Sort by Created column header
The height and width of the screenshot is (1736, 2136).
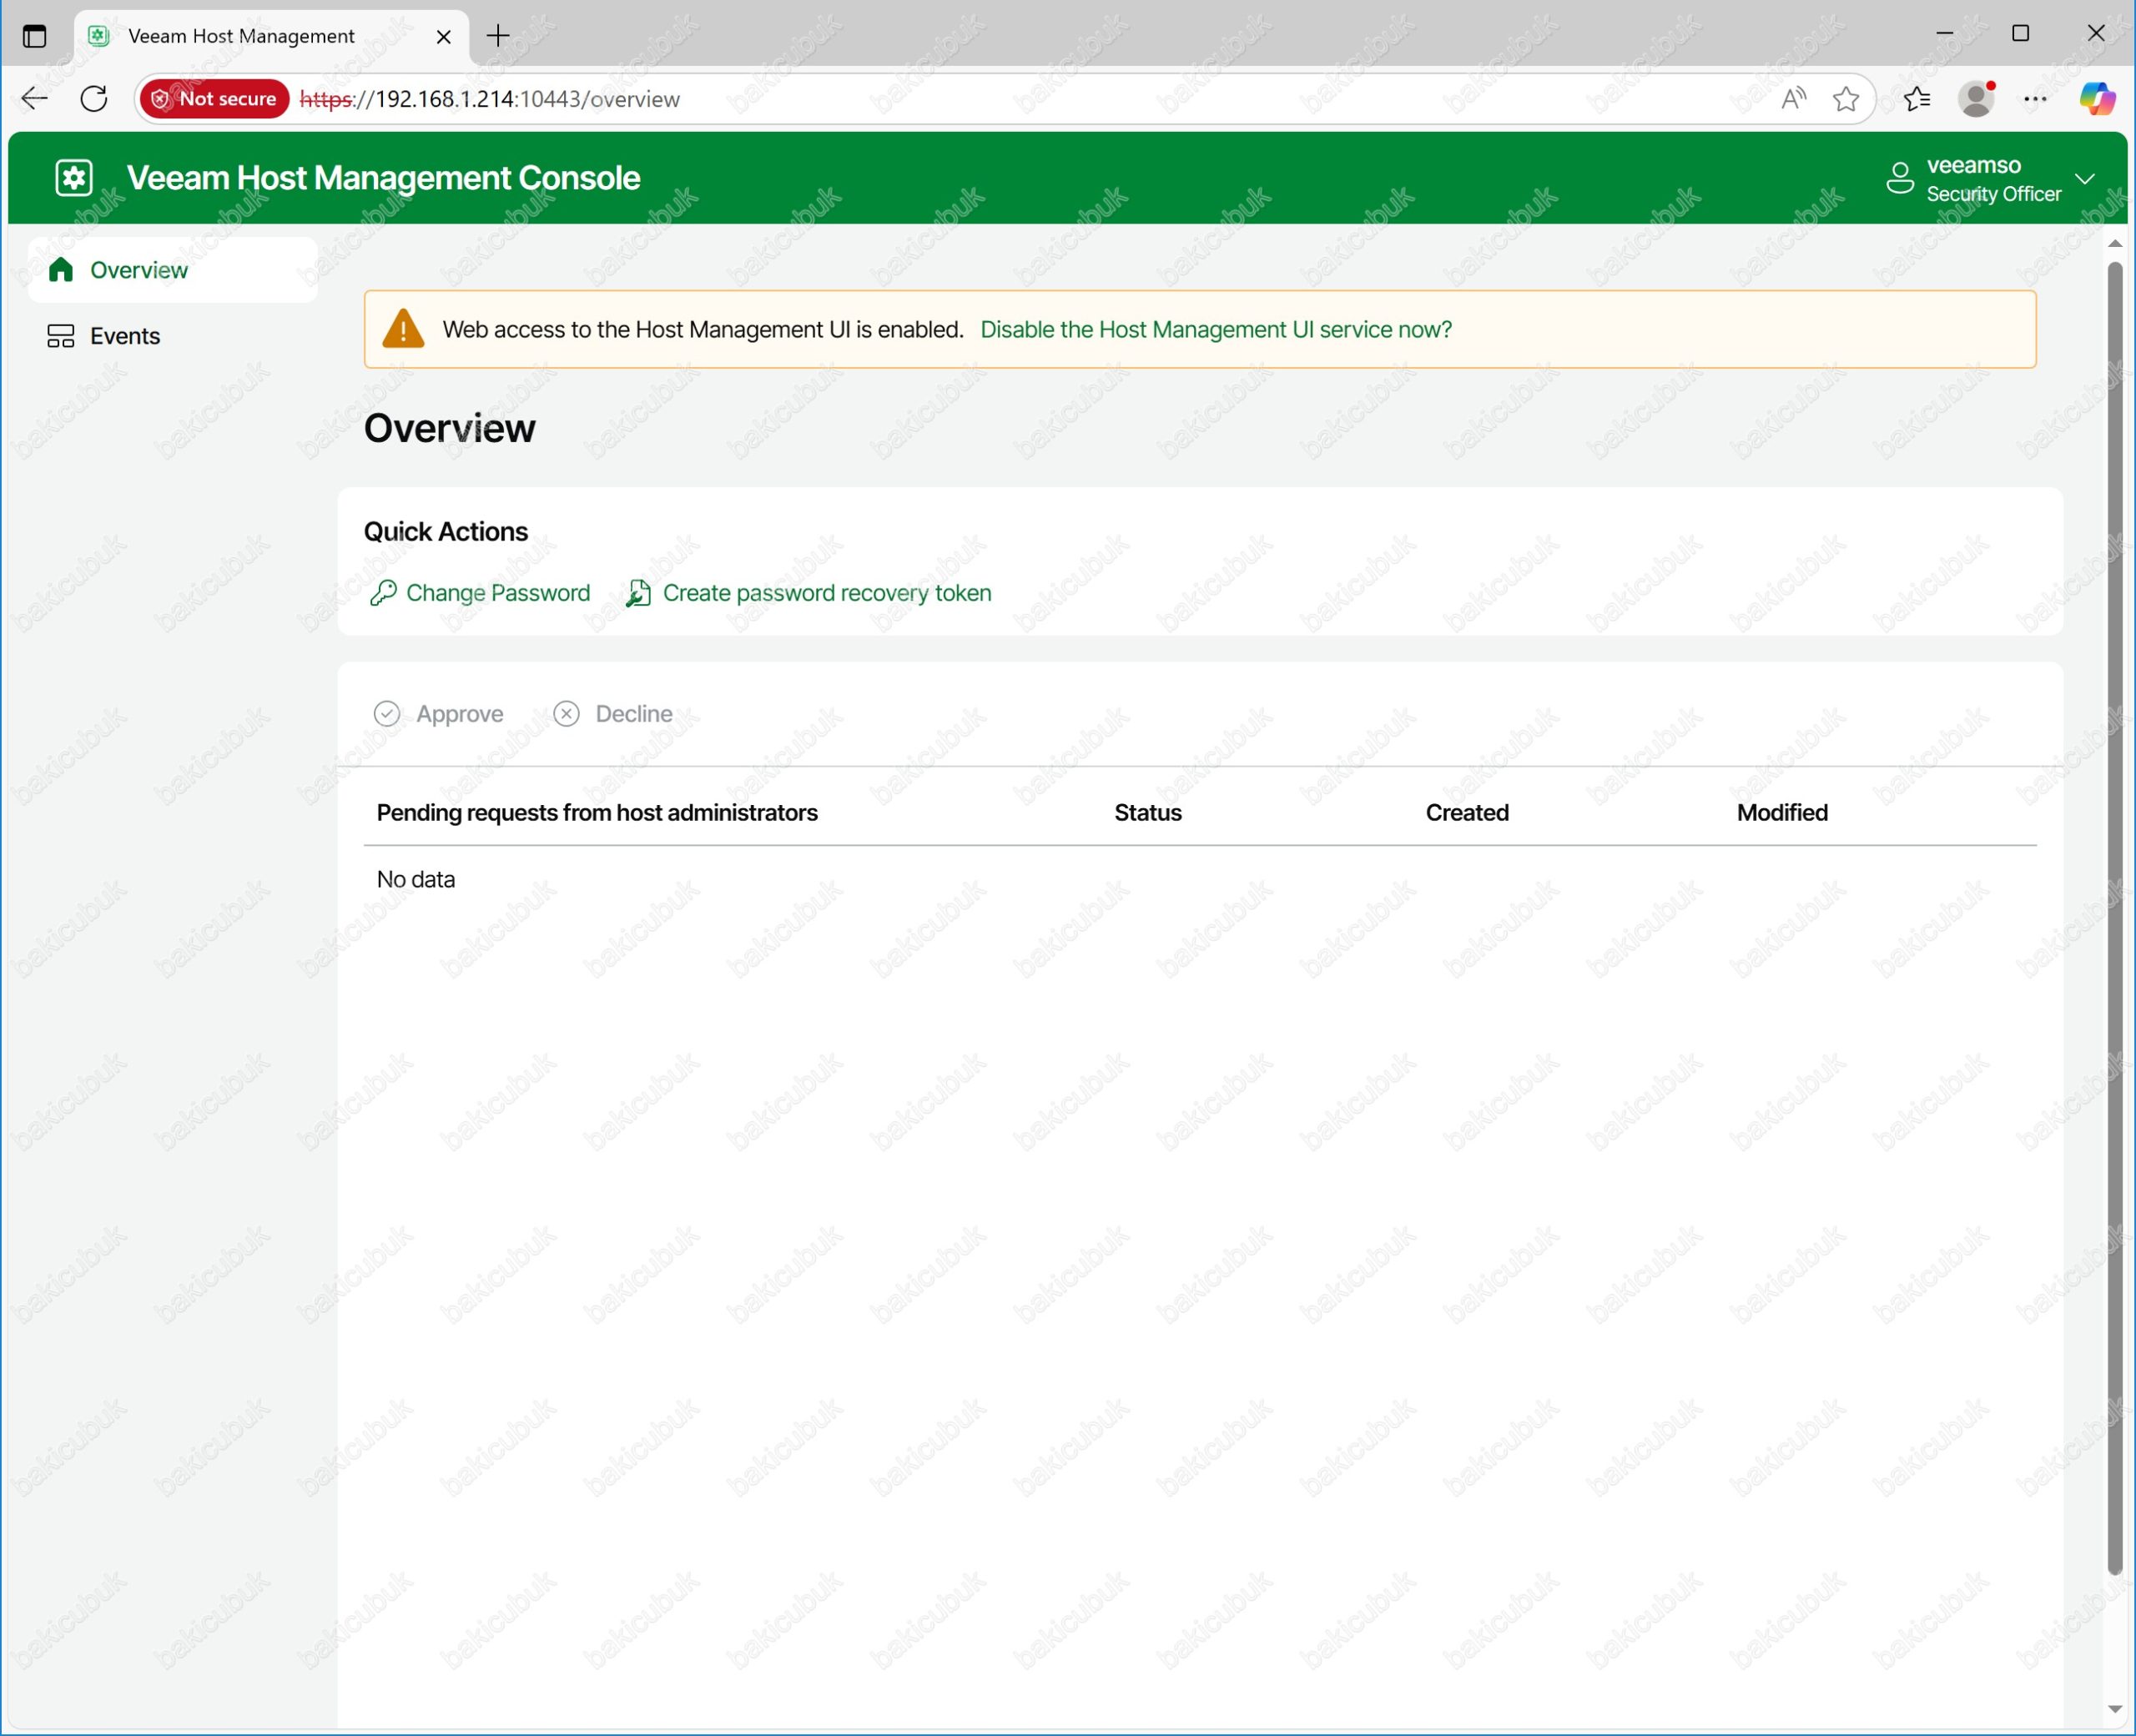click(x=1467, y=813)
